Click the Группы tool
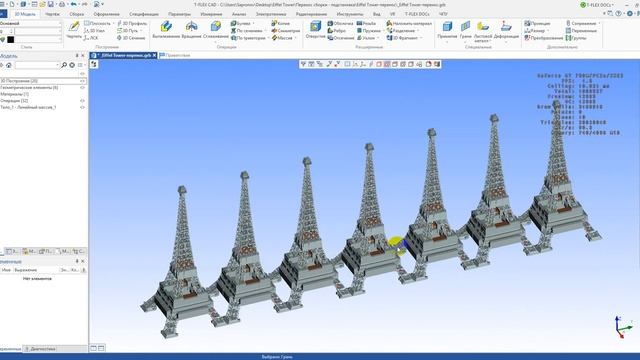Image resolution: width=640 pixels, height=360 pixels. (x=576, y=38)
